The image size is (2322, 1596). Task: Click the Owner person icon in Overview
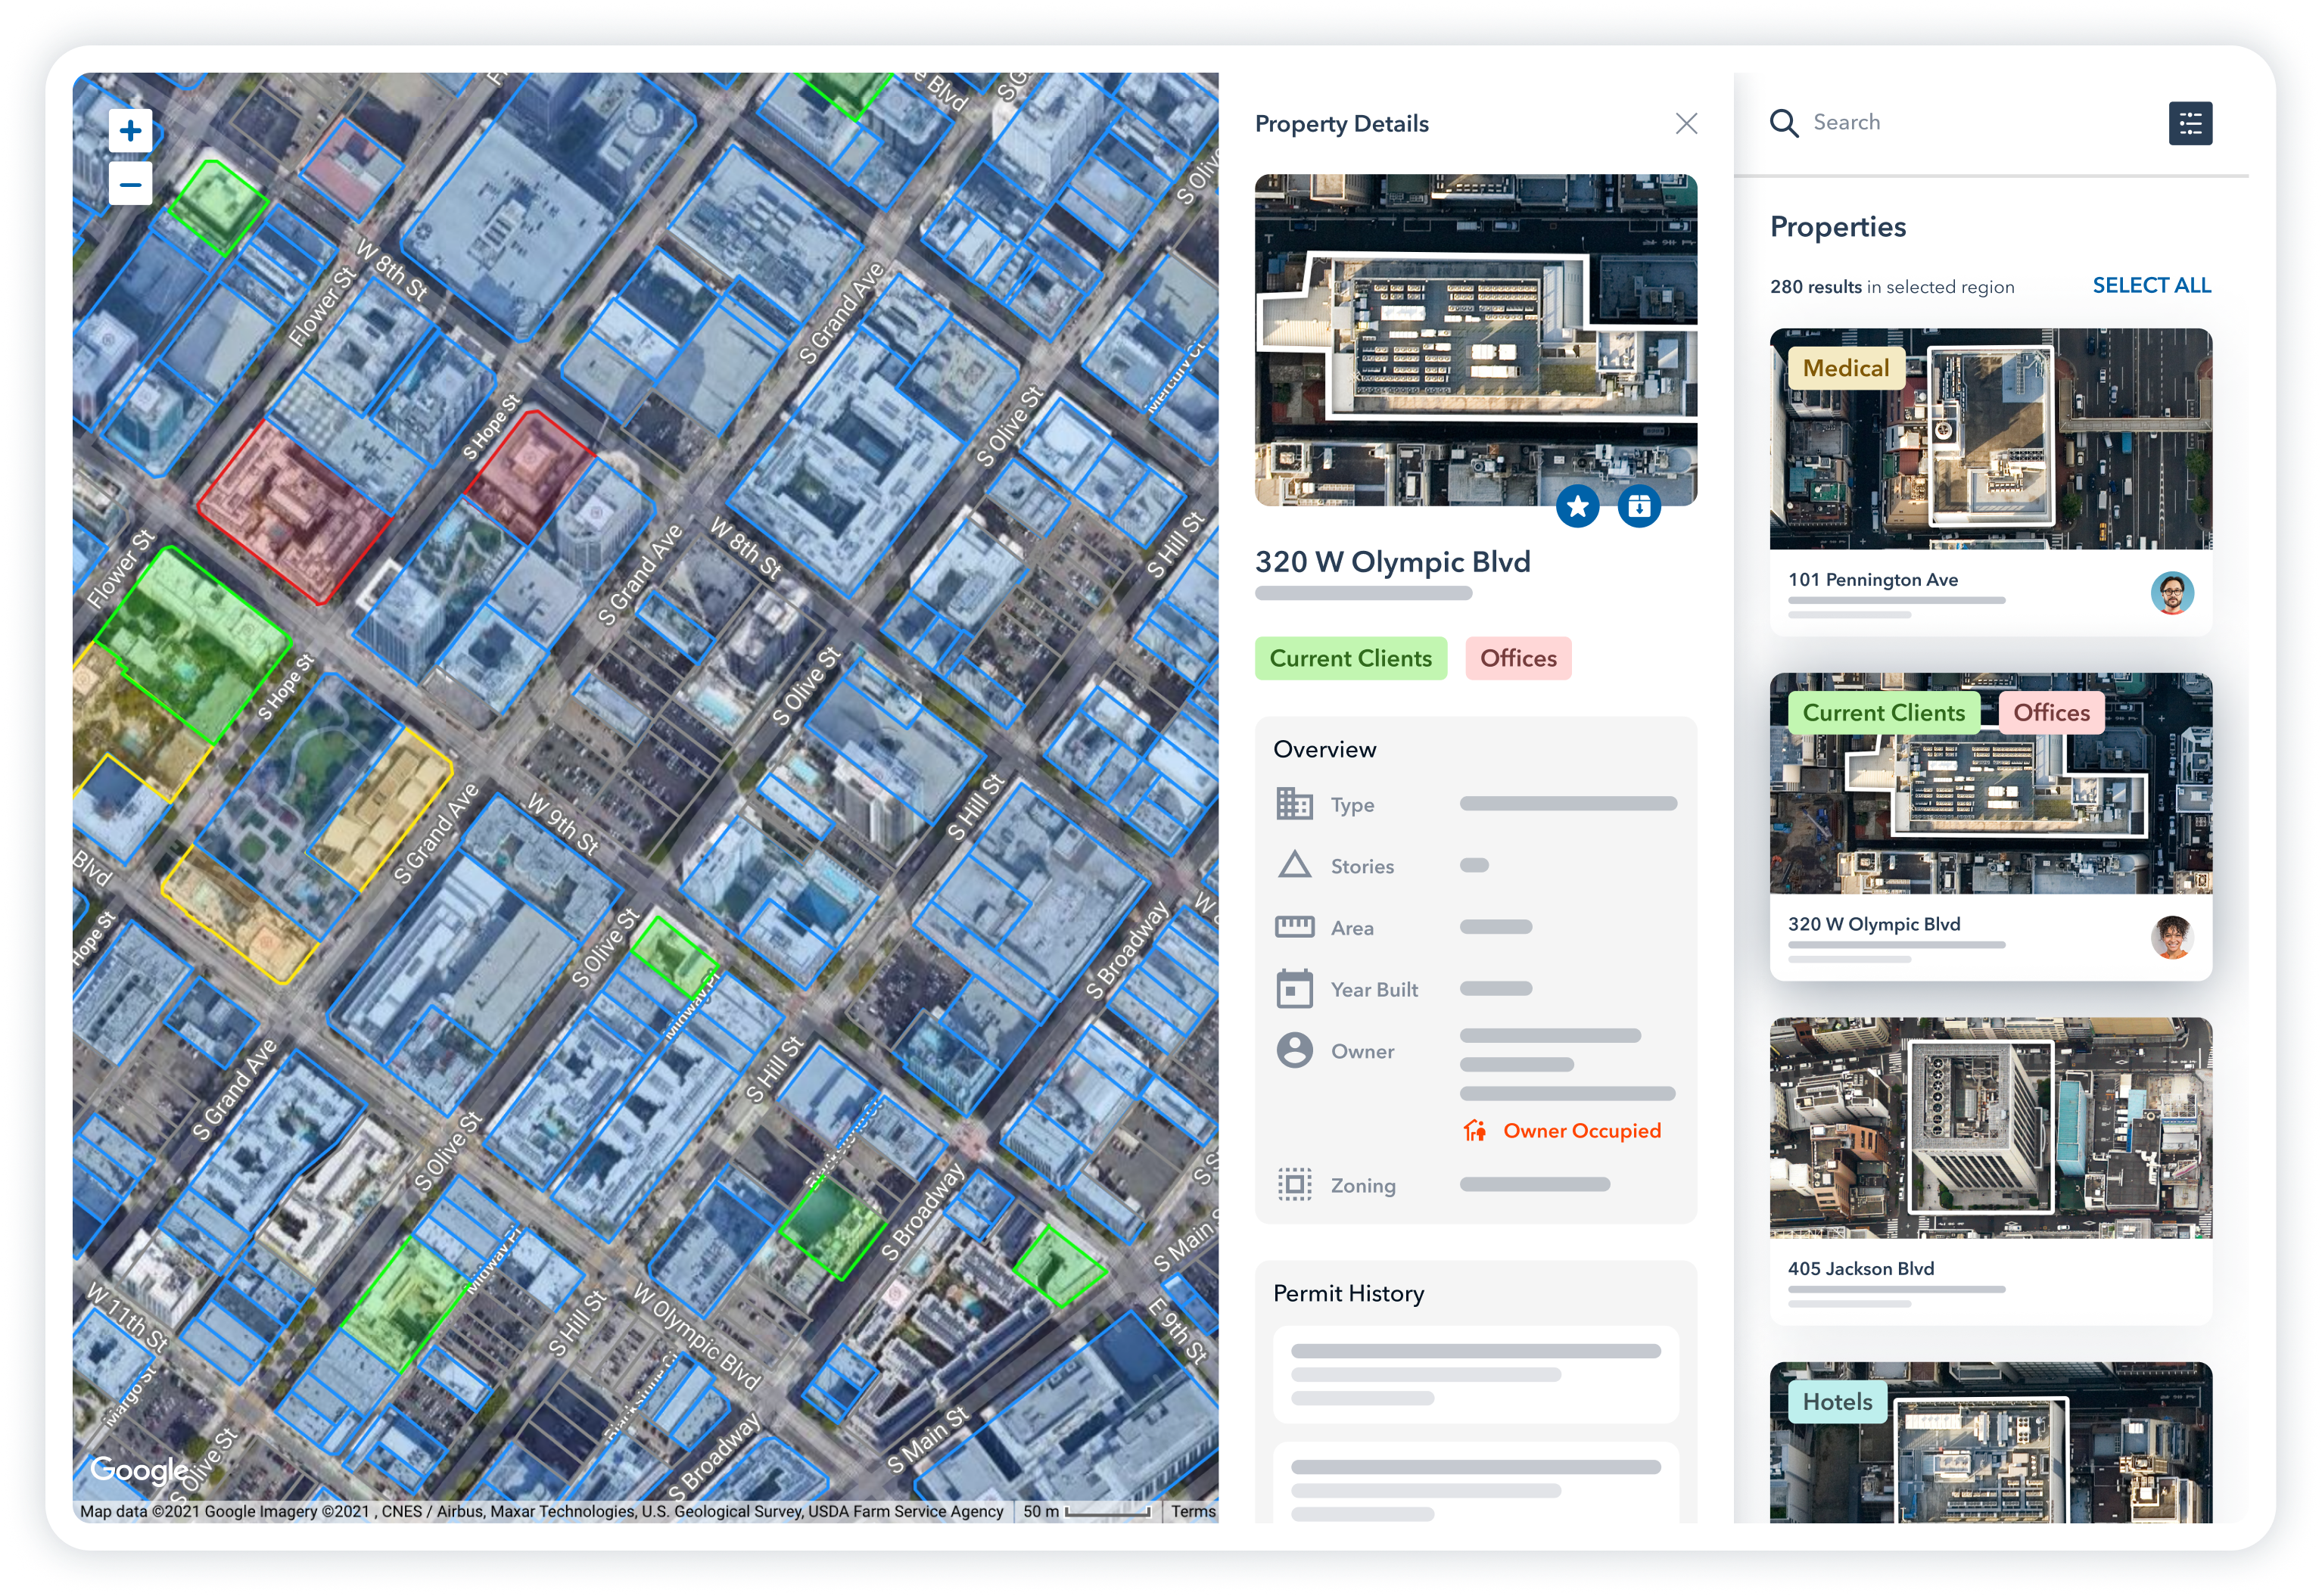(1294, 1051)
